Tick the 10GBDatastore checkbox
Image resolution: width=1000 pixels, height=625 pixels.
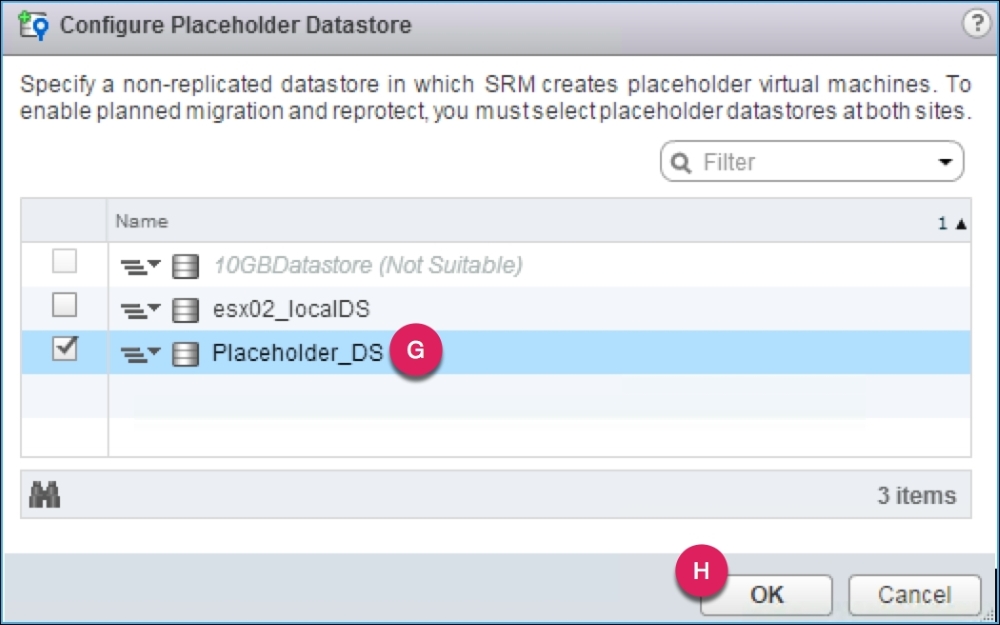(65, 263)
